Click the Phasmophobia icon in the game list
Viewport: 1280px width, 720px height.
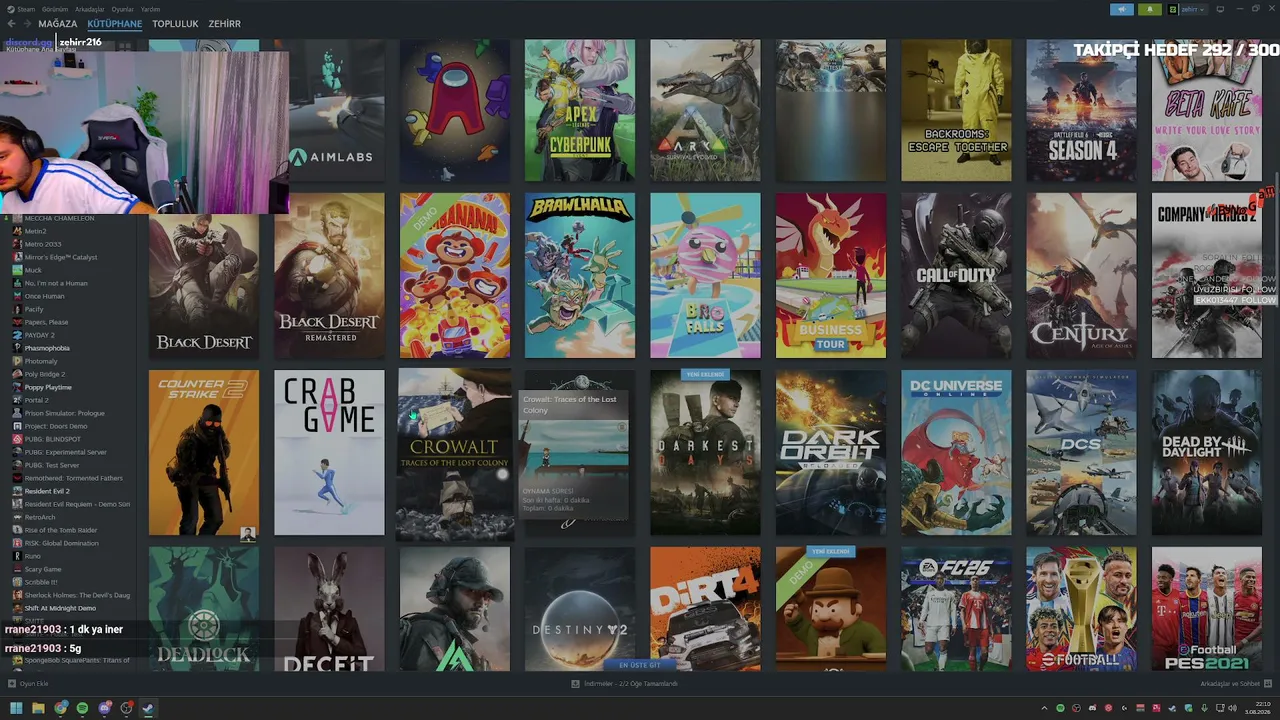pyautogui.click(x=17, y=348)
